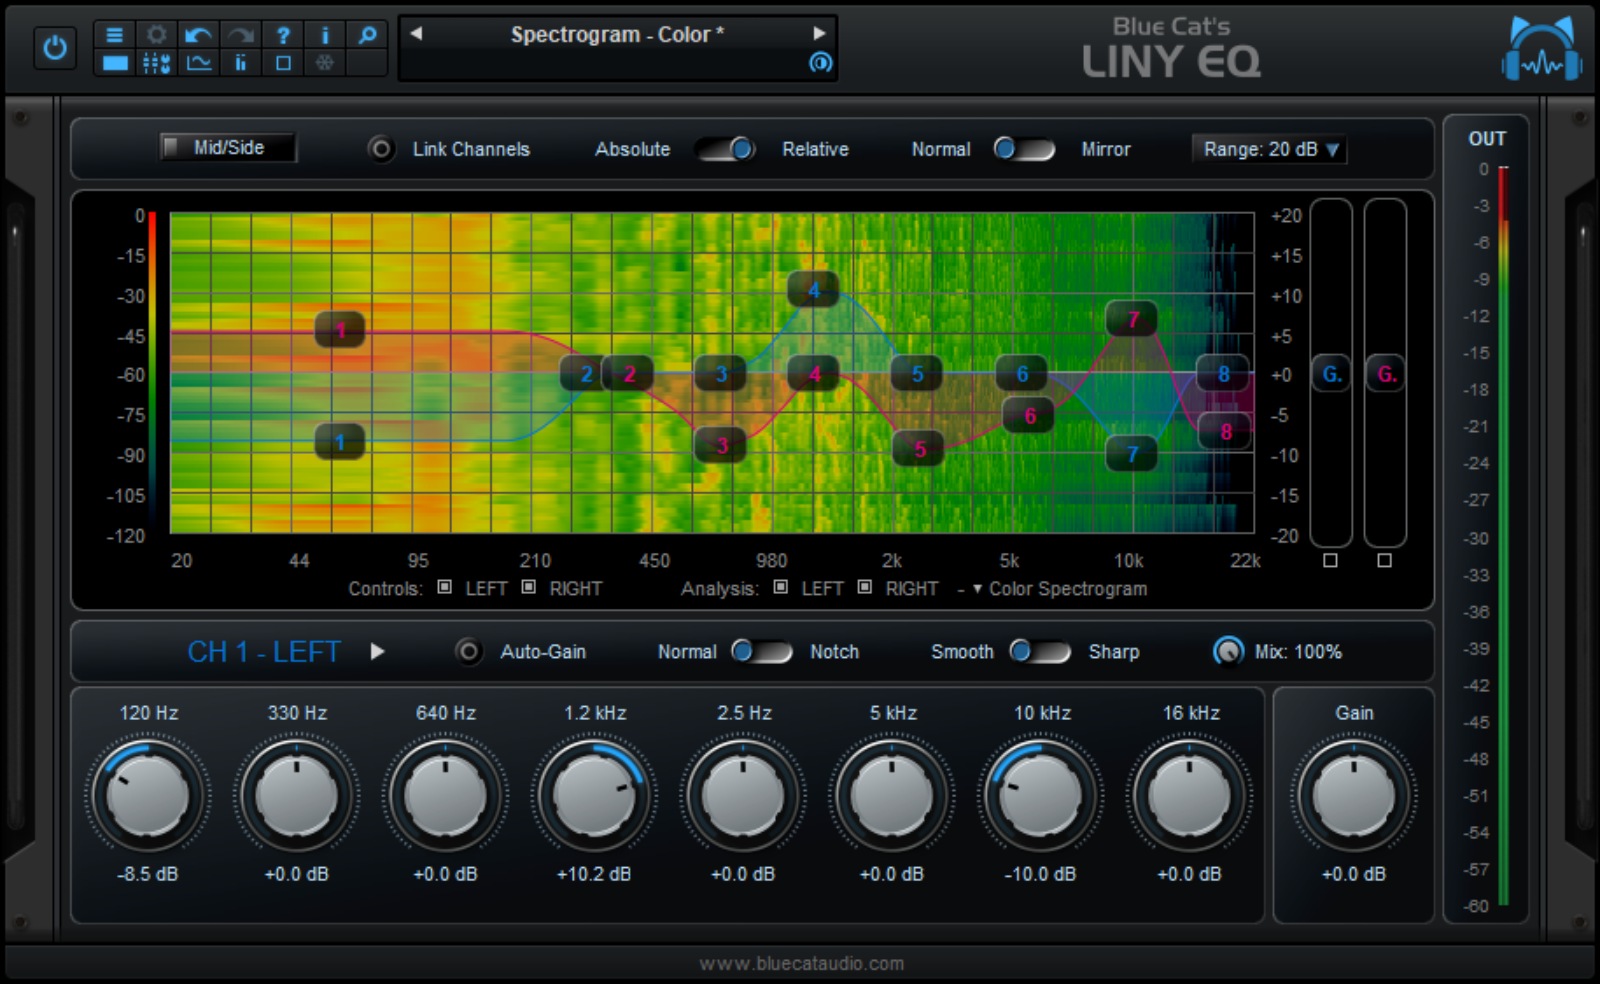Click the snowflake freeze icon
Image resolution: width=1600 pixels, height=984 pixels.
pos(324,62)
